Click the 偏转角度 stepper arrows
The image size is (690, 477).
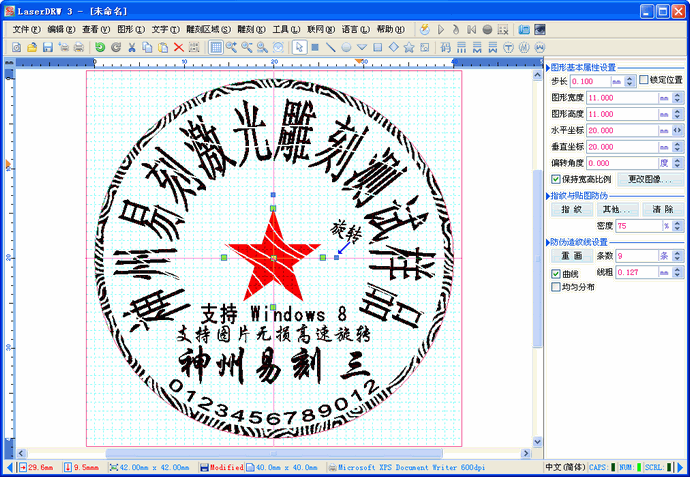click(x=678, y=163)
